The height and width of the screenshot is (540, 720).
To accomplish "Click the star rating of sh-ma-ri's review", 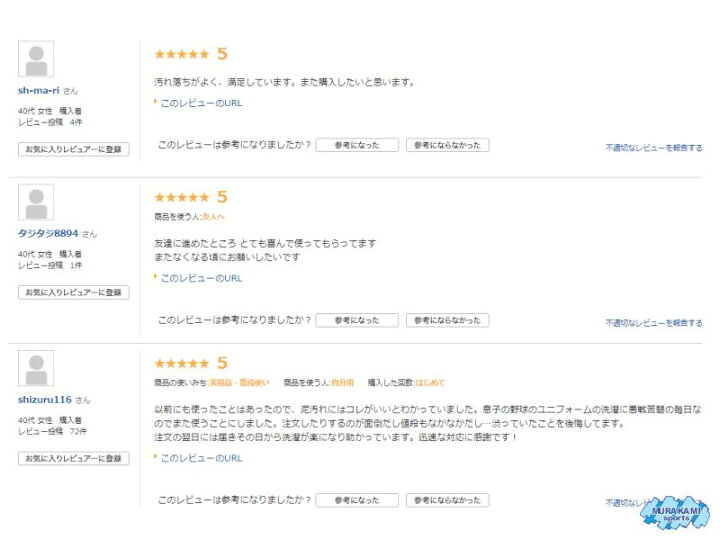I will click(x=182, y=54).
